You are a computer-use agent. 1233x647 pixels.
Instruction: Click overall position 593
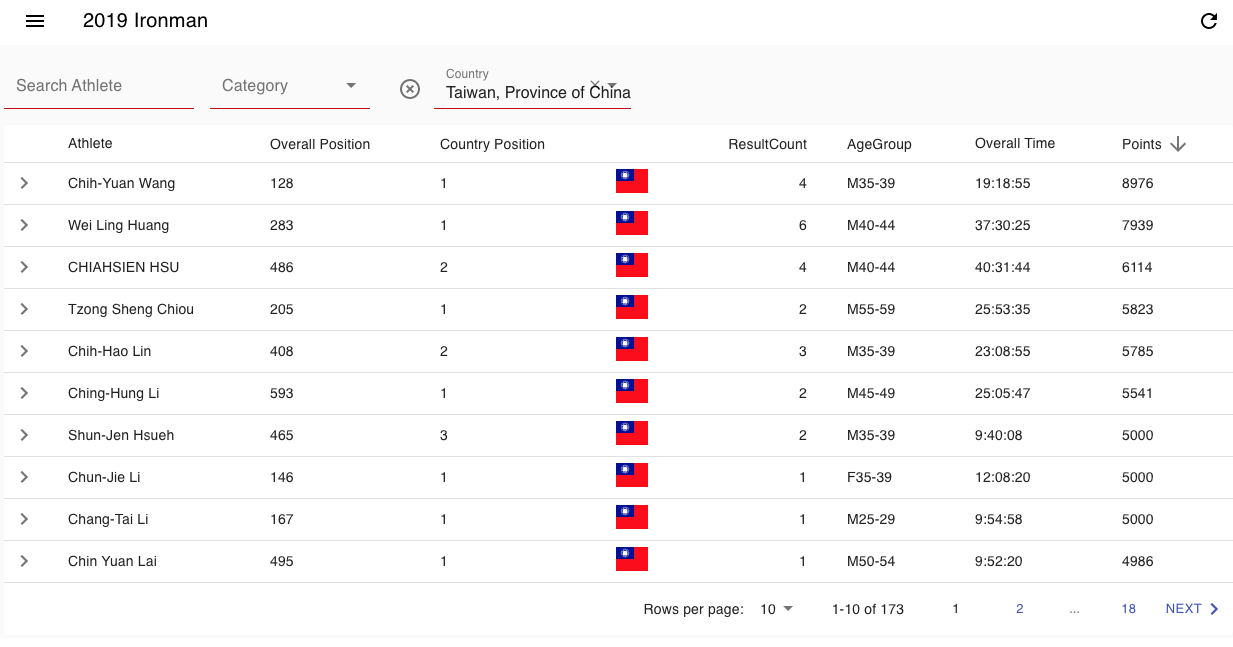point(282,393)
